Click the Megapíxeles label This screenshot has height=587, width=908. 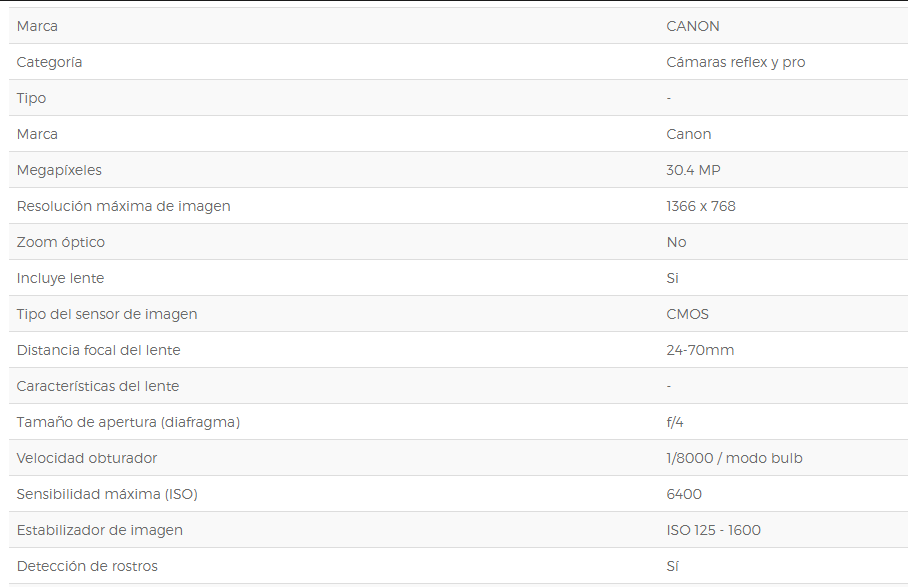coord(59,171)
